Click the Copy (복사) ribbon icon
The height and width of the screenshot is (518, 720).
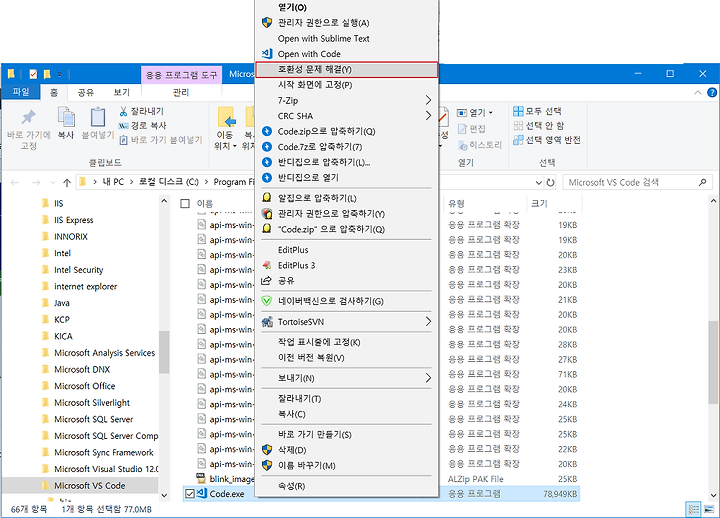click(66, 117)
